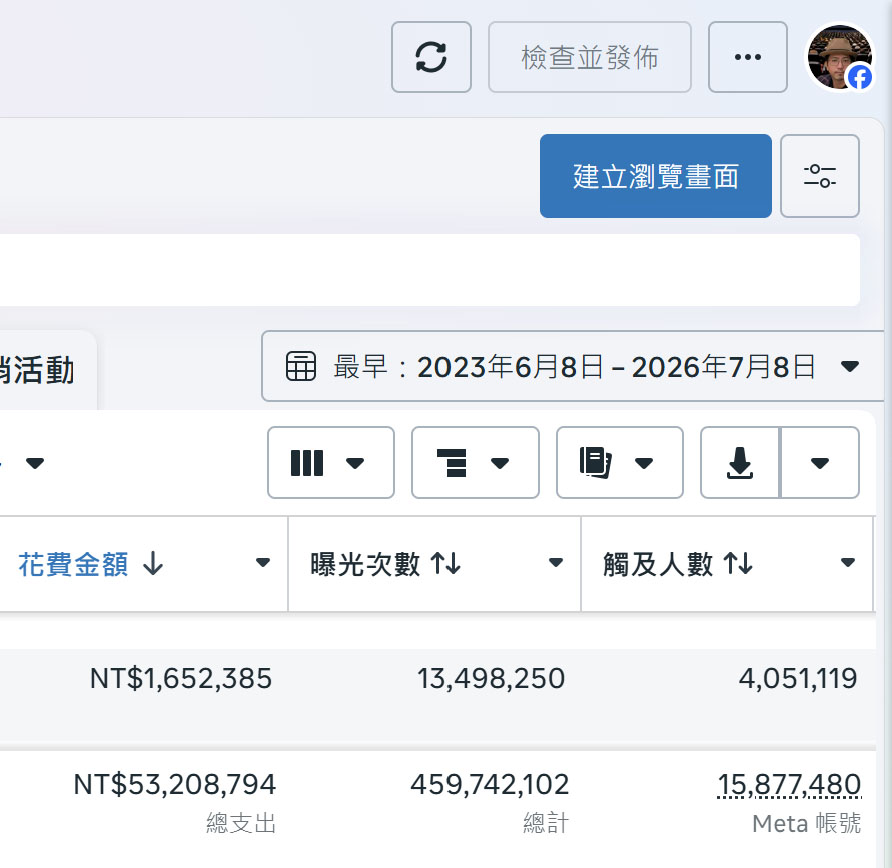Click total impressions 459,742,102
Viewport: 892px width, 868px height.
[490, 784]
